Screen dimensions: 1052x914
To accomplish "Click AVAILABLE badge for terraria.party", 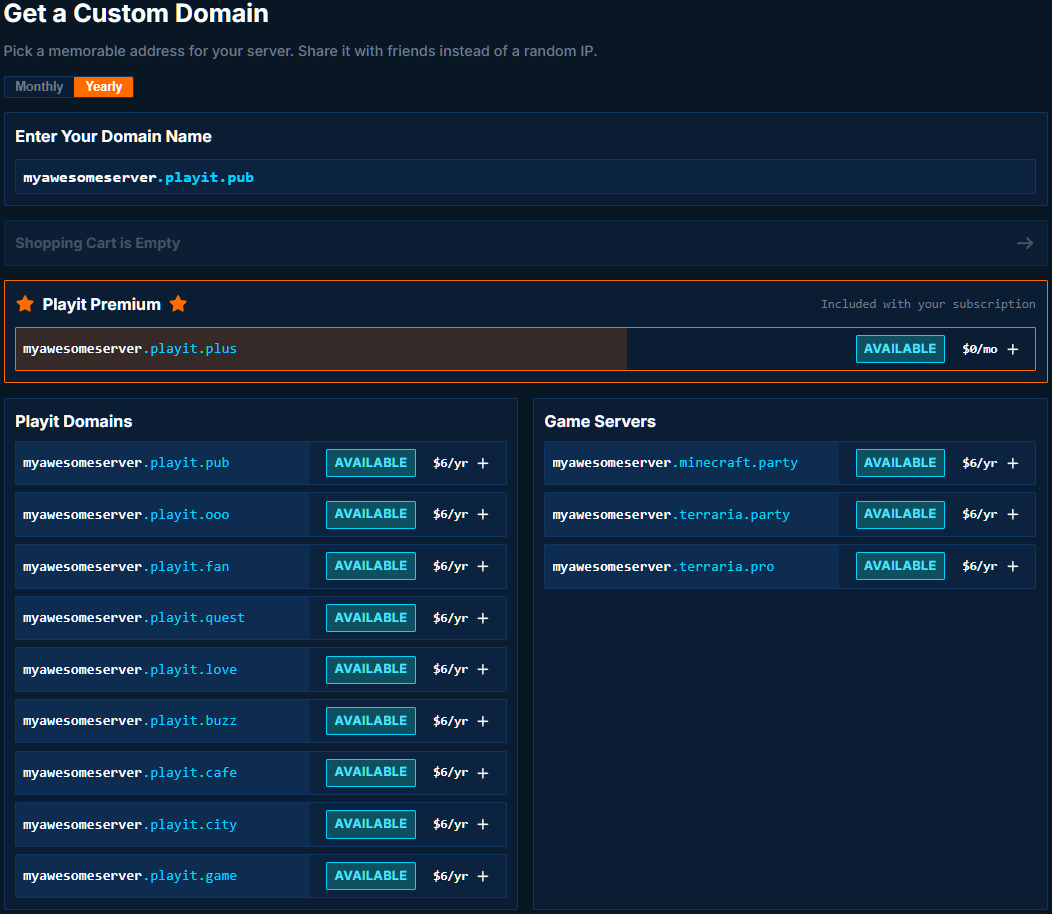I will tap(900, 514).
